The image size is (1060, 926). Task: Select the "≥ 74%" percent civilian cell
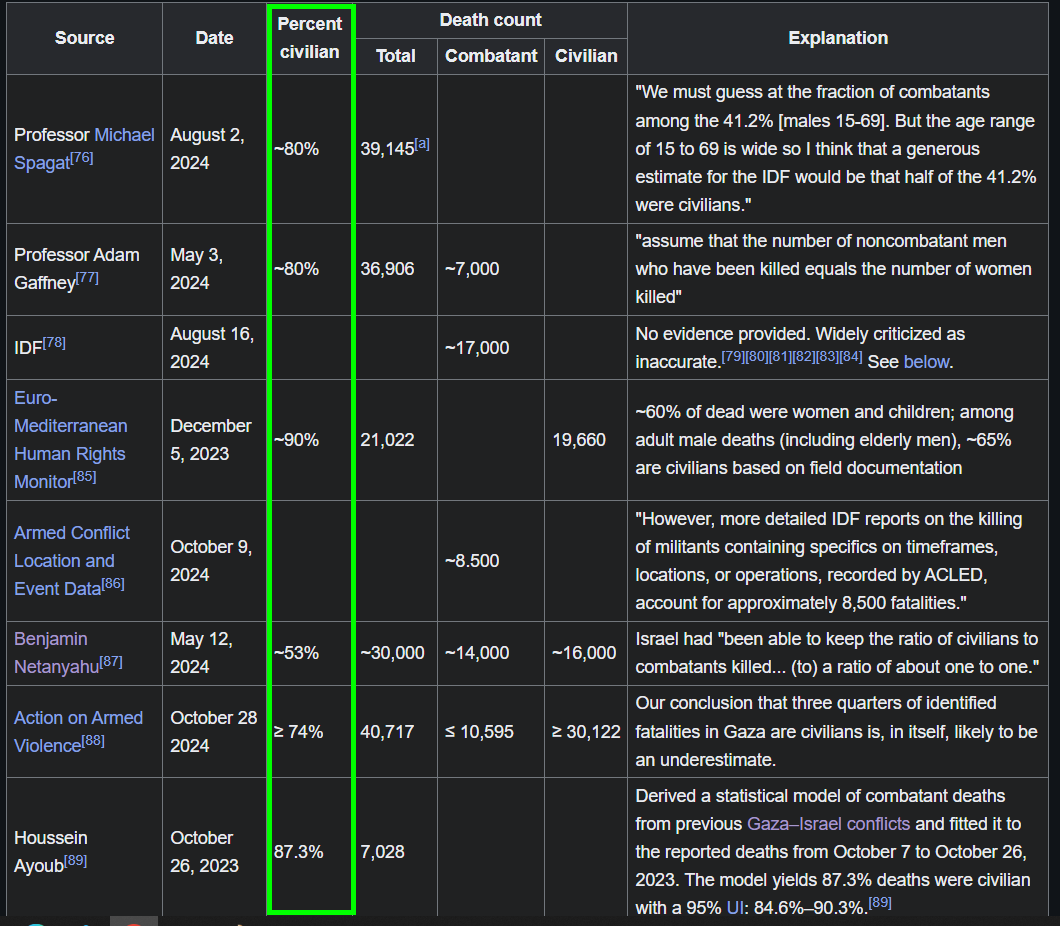coord(310,731)
